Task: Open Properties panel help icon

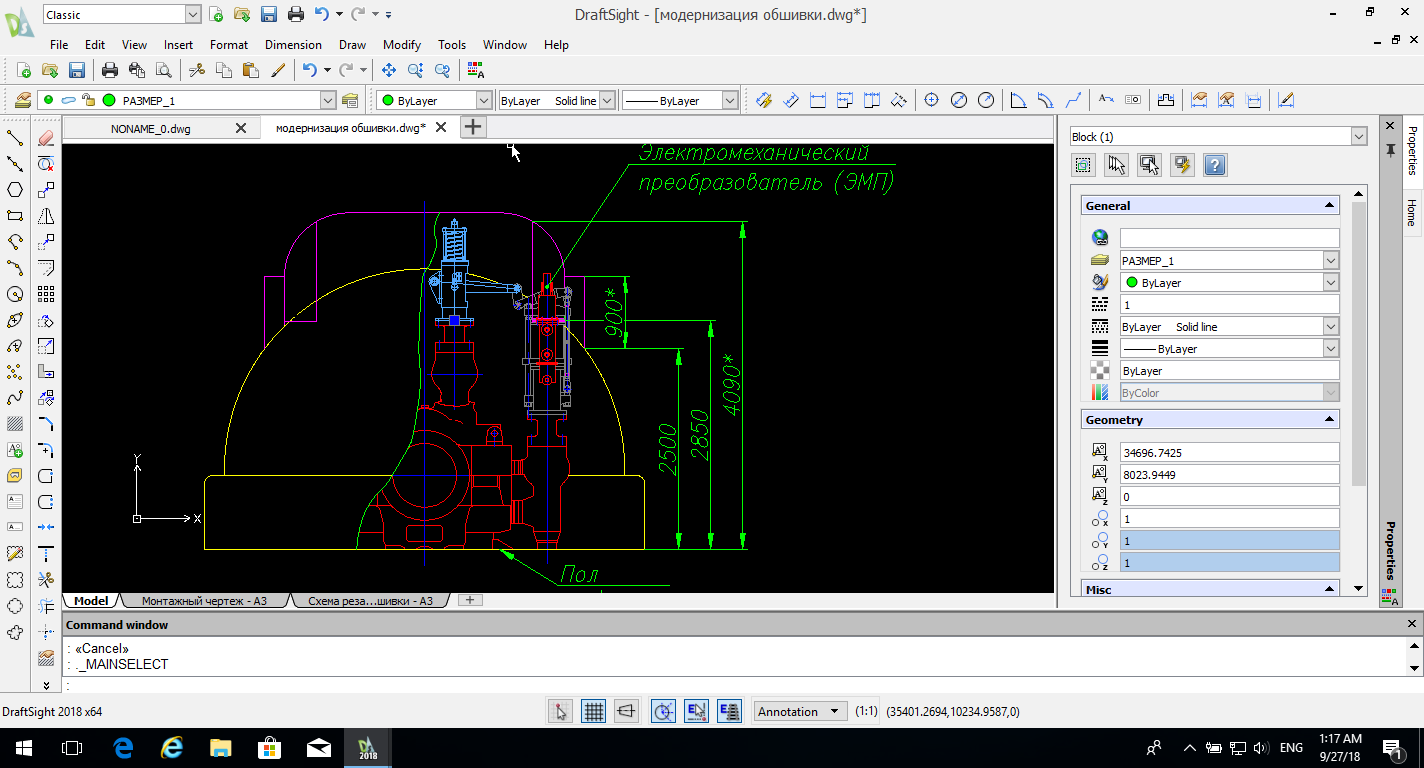Action: (1215, 165)
